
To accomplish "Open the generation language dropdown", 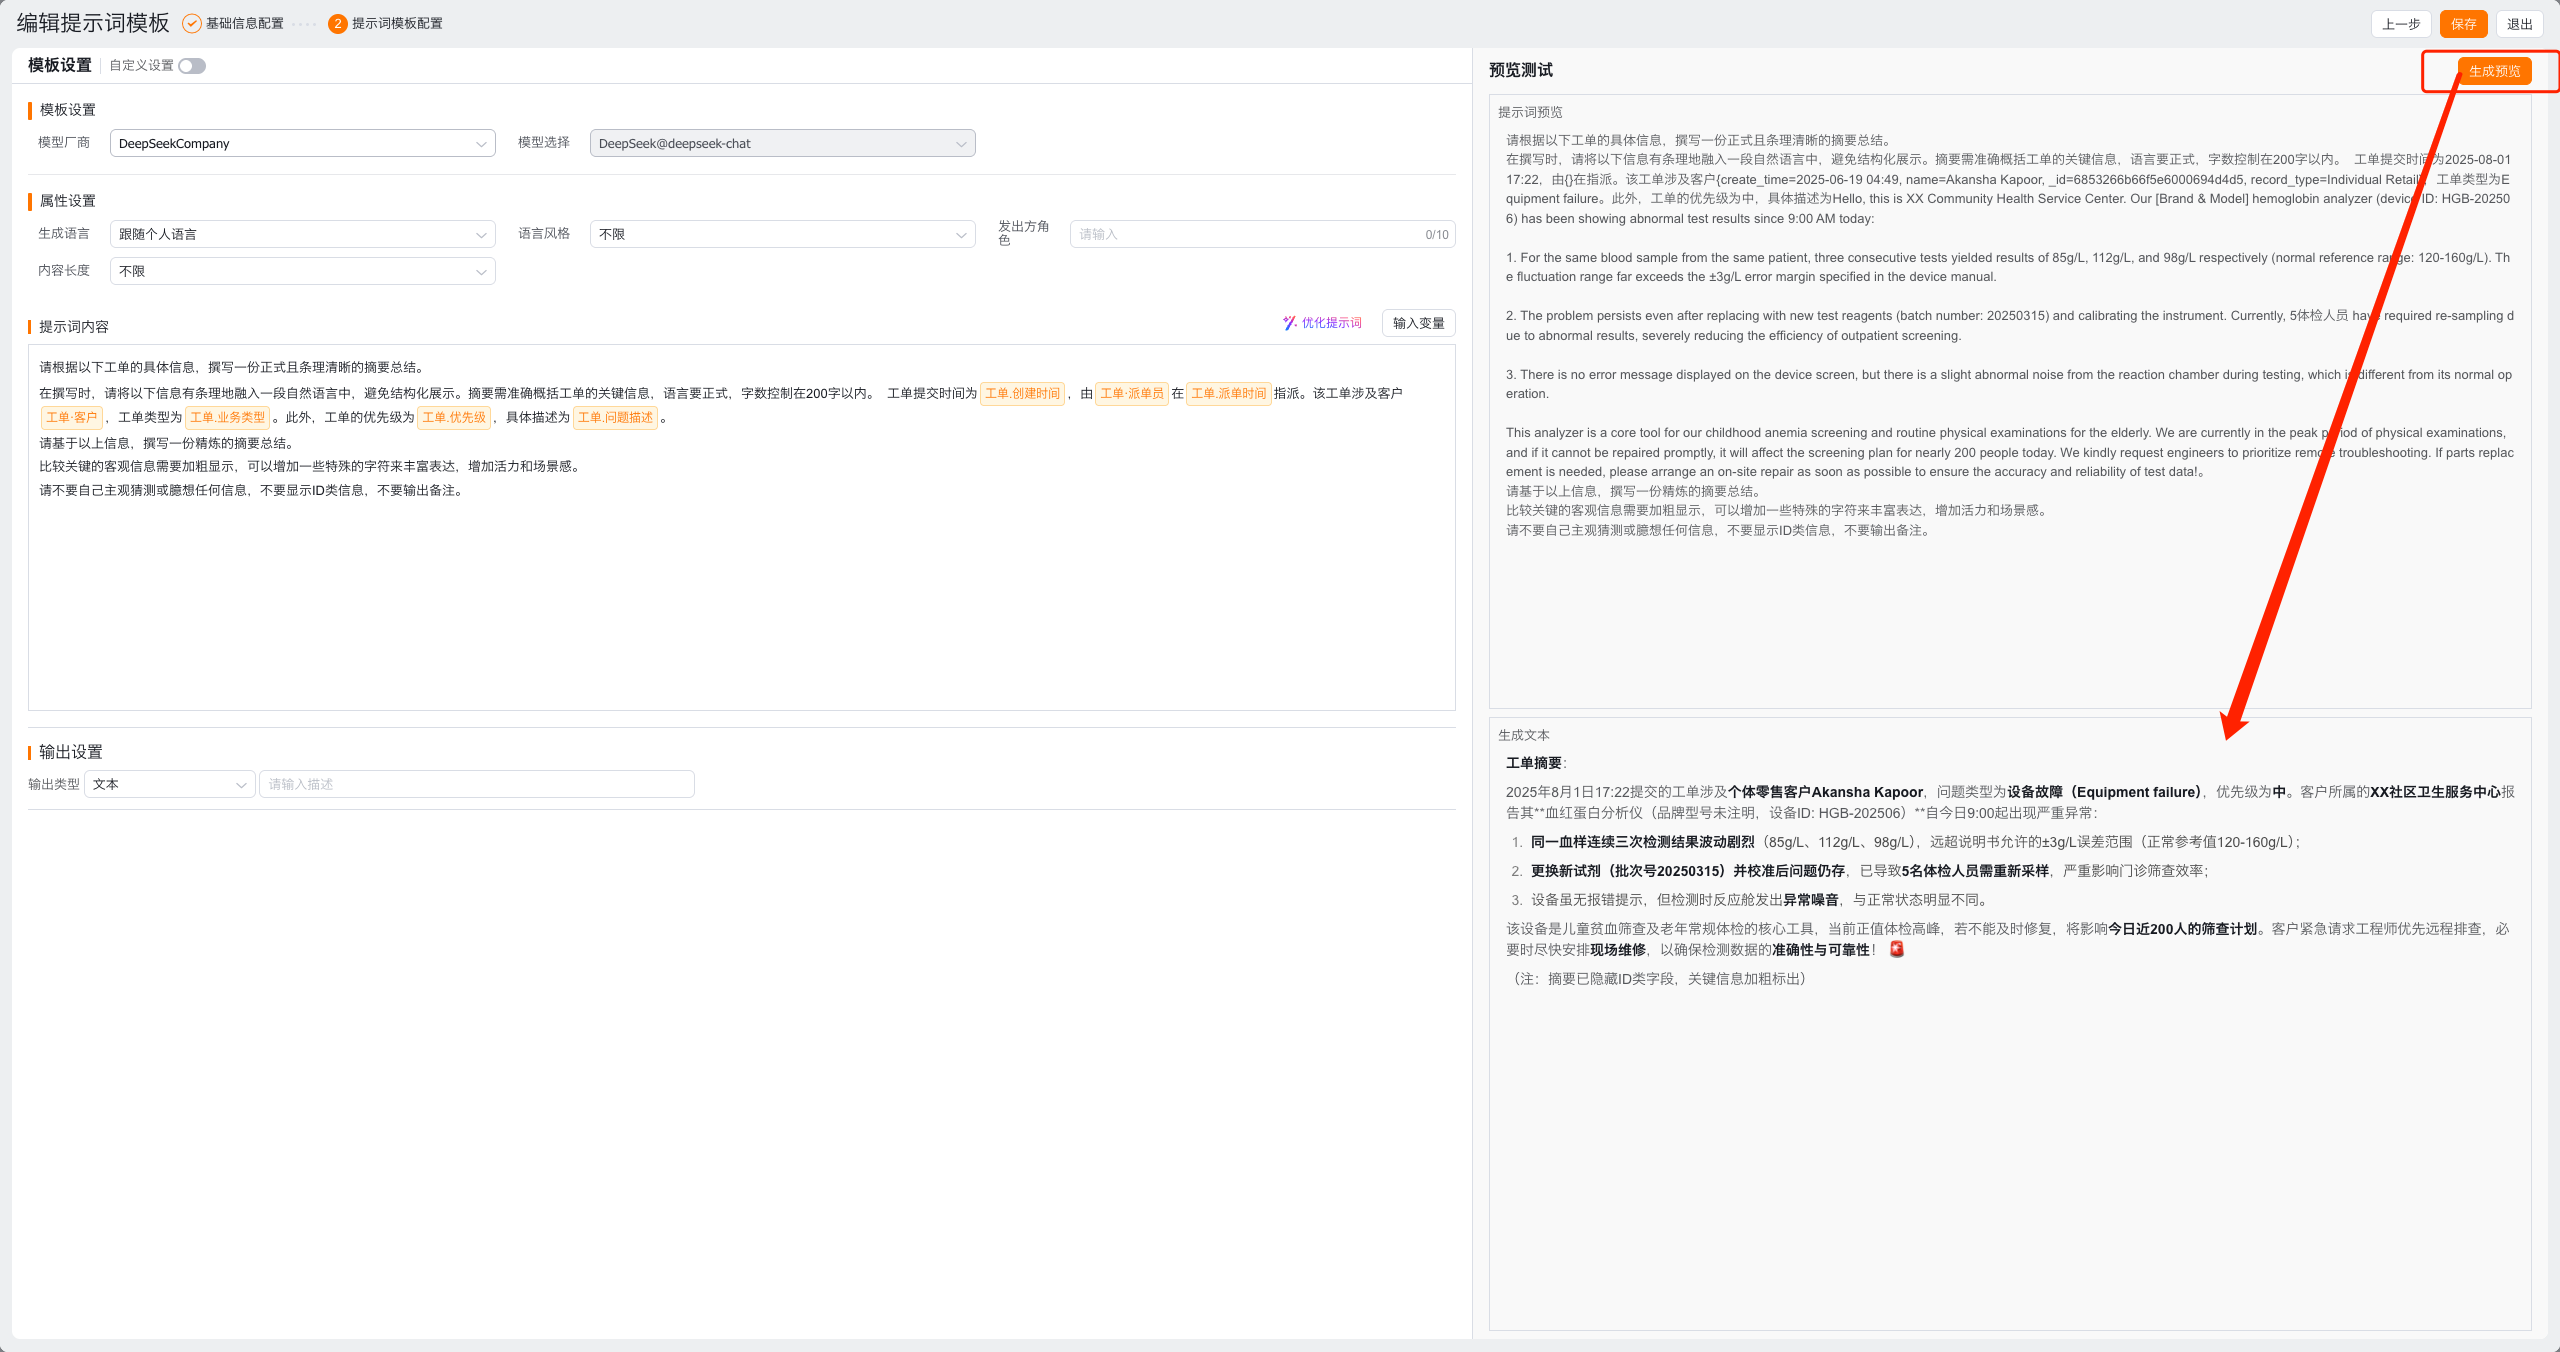I will pos(302,234).
